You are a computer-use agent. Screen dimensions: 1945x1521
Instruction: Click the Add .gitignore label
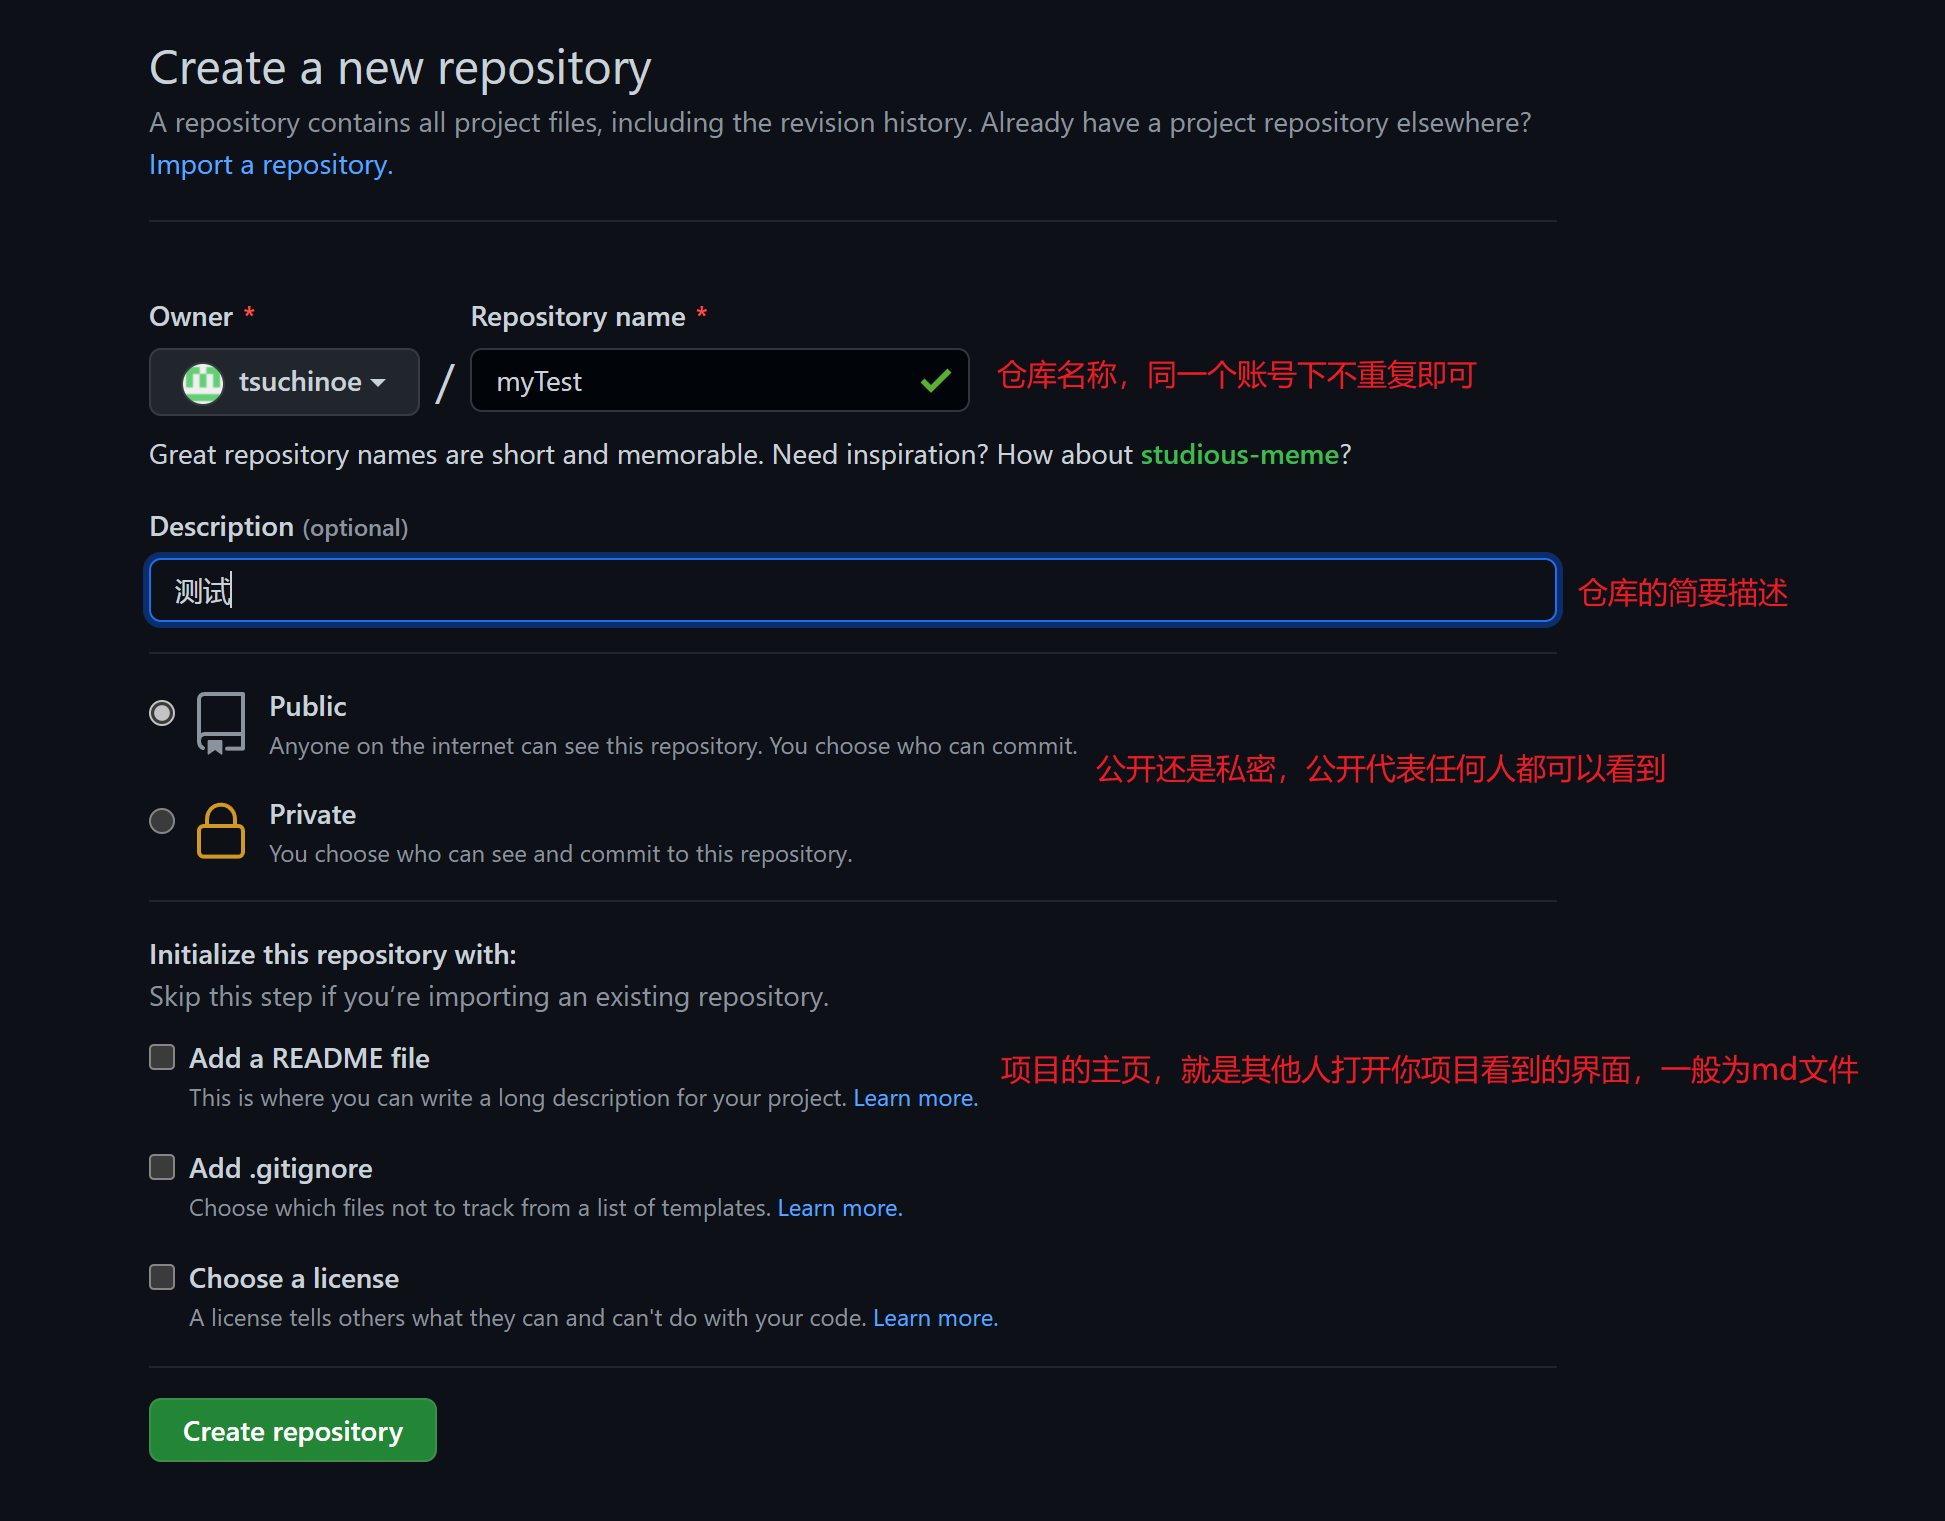[x=281, y=1169]
